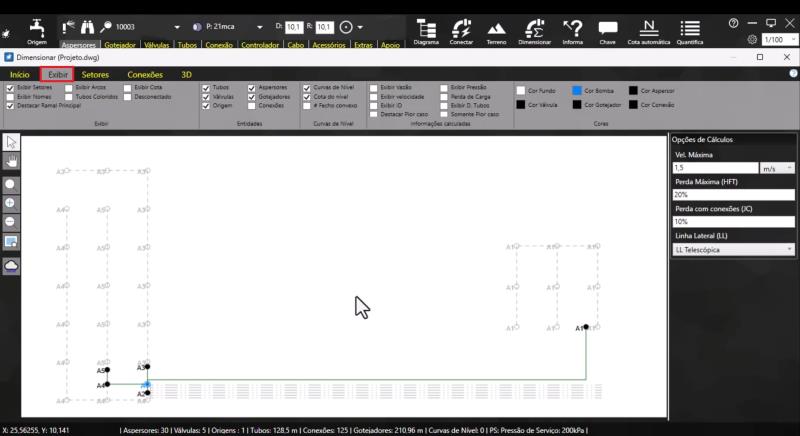Click the Perda Máxima (HFT) input field
The height and width of the screenshot is (436, 800).
(733, 194)
